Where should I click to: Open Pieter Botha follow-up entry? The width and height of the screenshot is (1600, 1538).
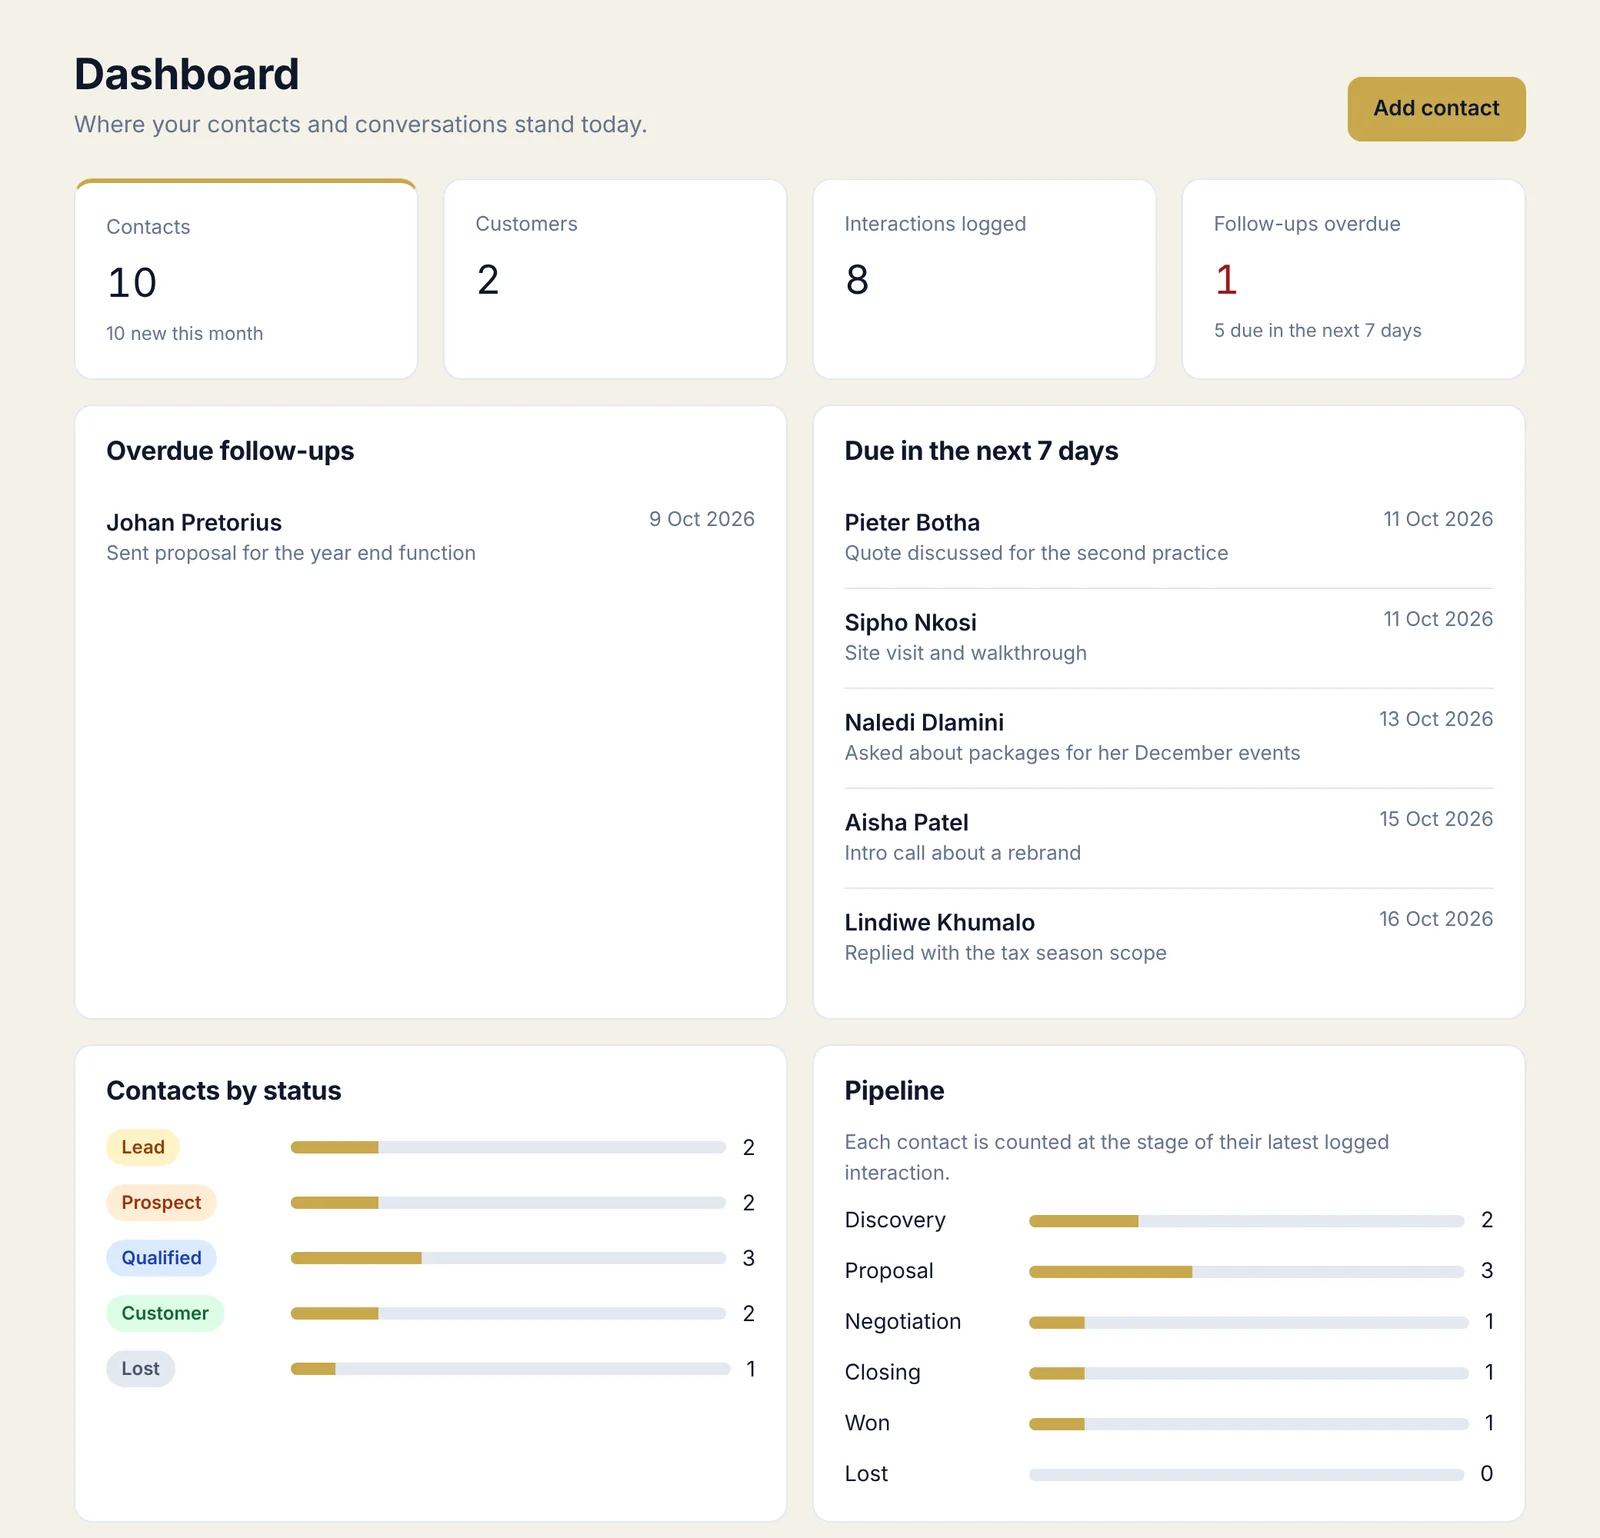coord(1168,538)
